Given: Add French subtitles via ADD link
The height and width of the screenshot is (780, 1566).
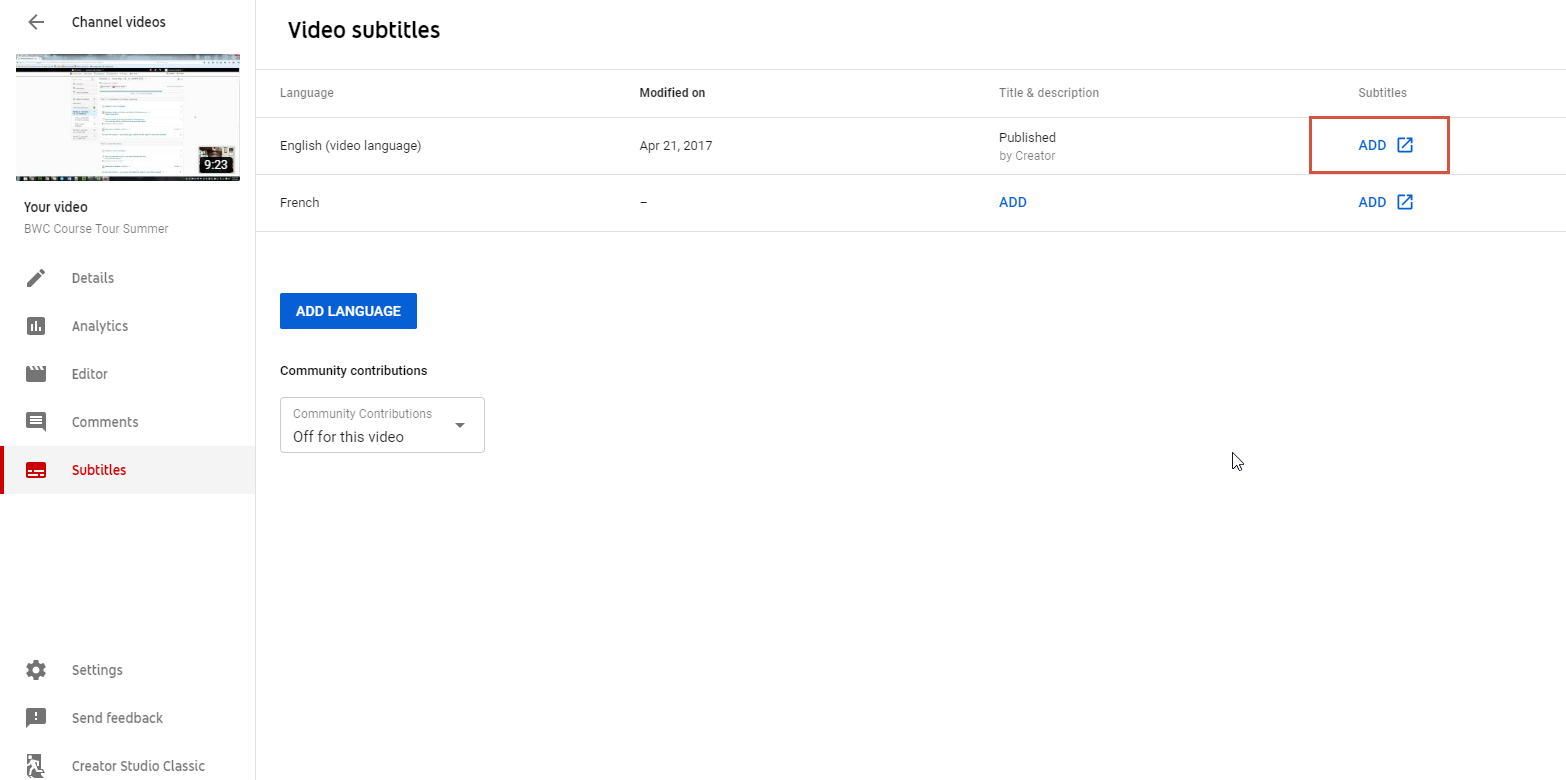Looking at the screenshot, I should click(1372, 202).
